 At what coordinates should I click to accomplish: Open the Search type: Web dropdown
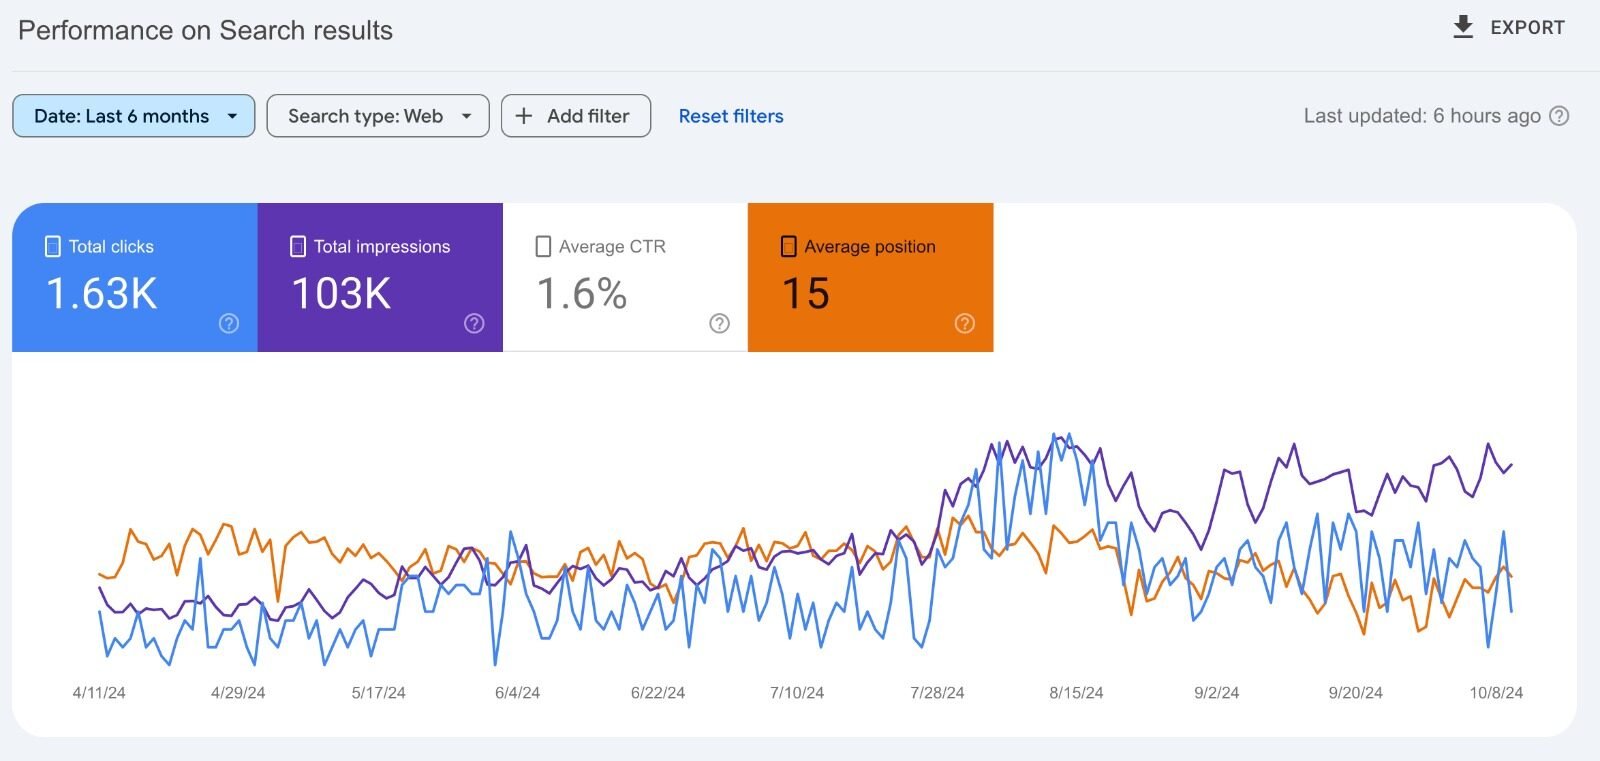[378, 116]
